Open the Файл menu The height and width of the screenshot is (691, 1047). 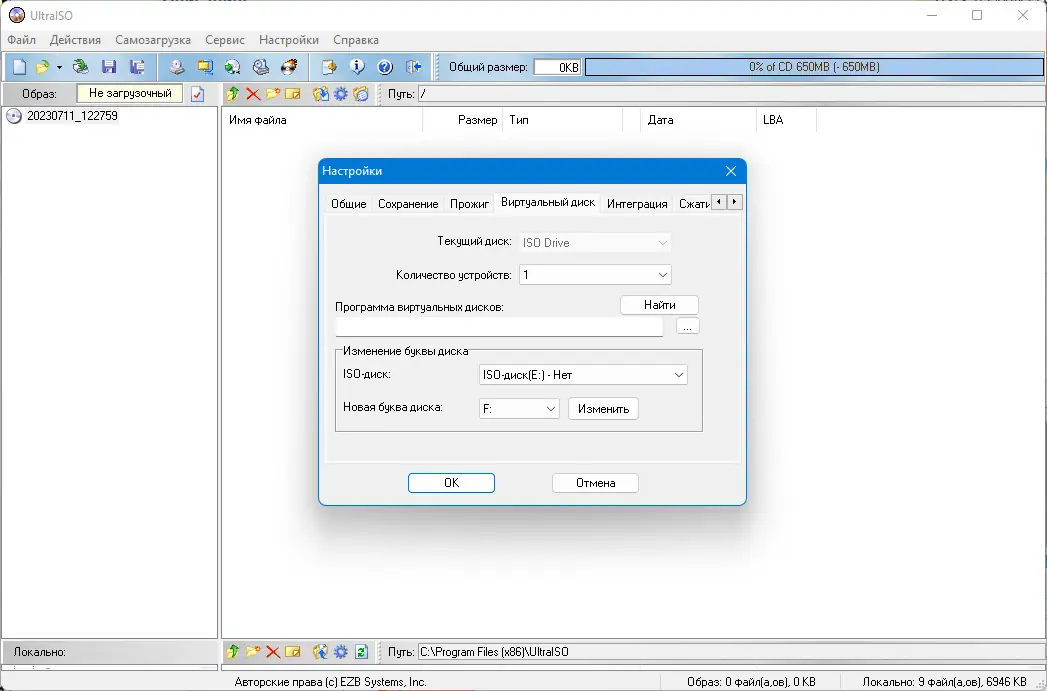pyautogui.click(x=21, y=40)
